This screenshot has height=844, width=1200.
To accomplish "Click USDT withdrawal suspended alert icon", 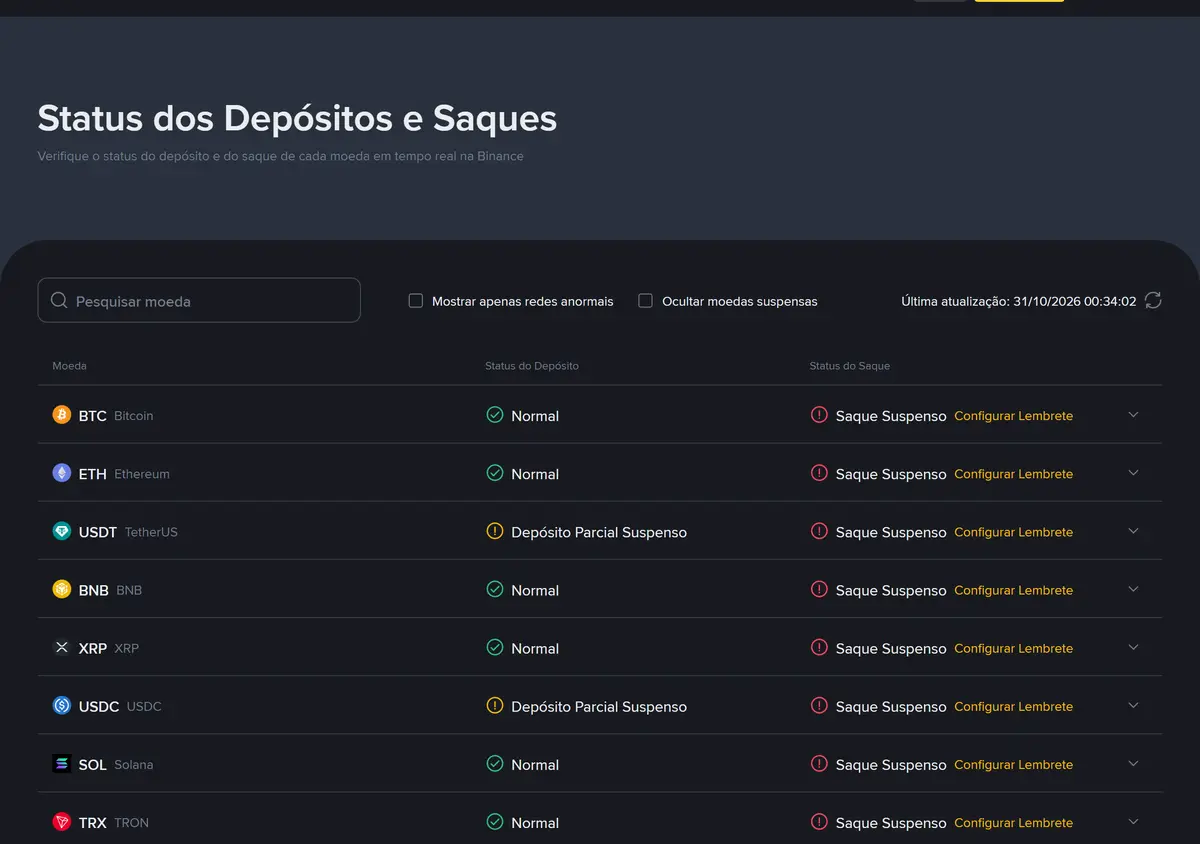I will (x=819, y=531).
